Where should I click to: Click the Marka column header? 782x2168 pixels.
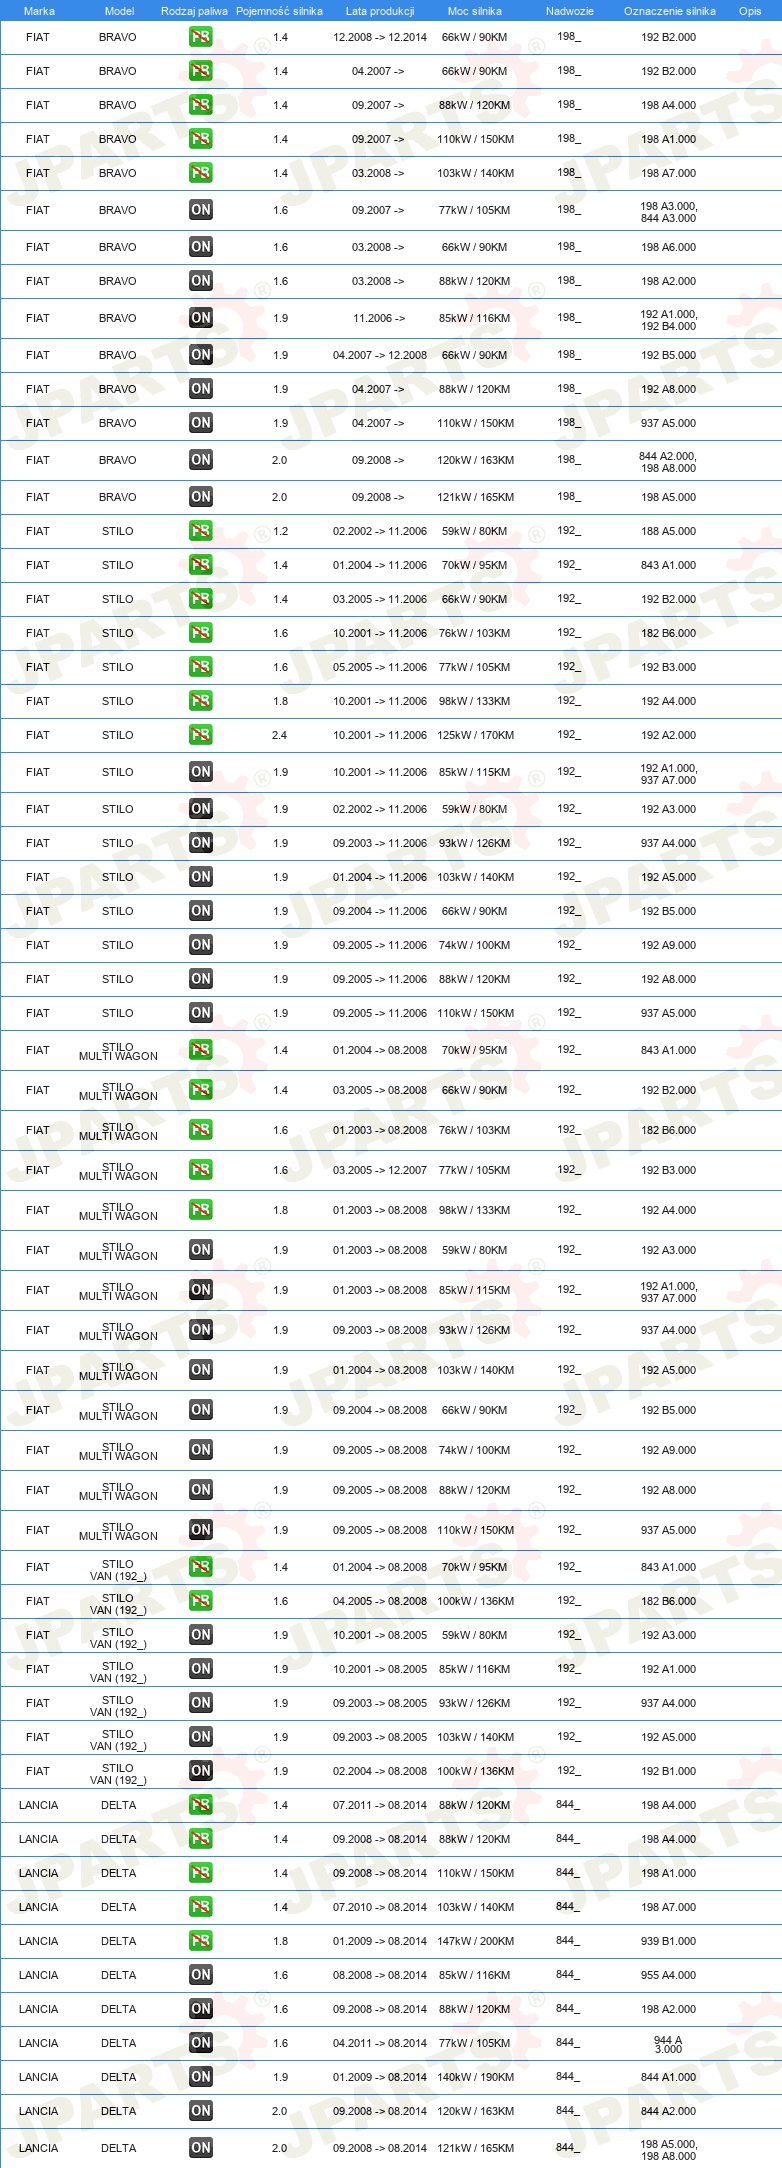39,11
